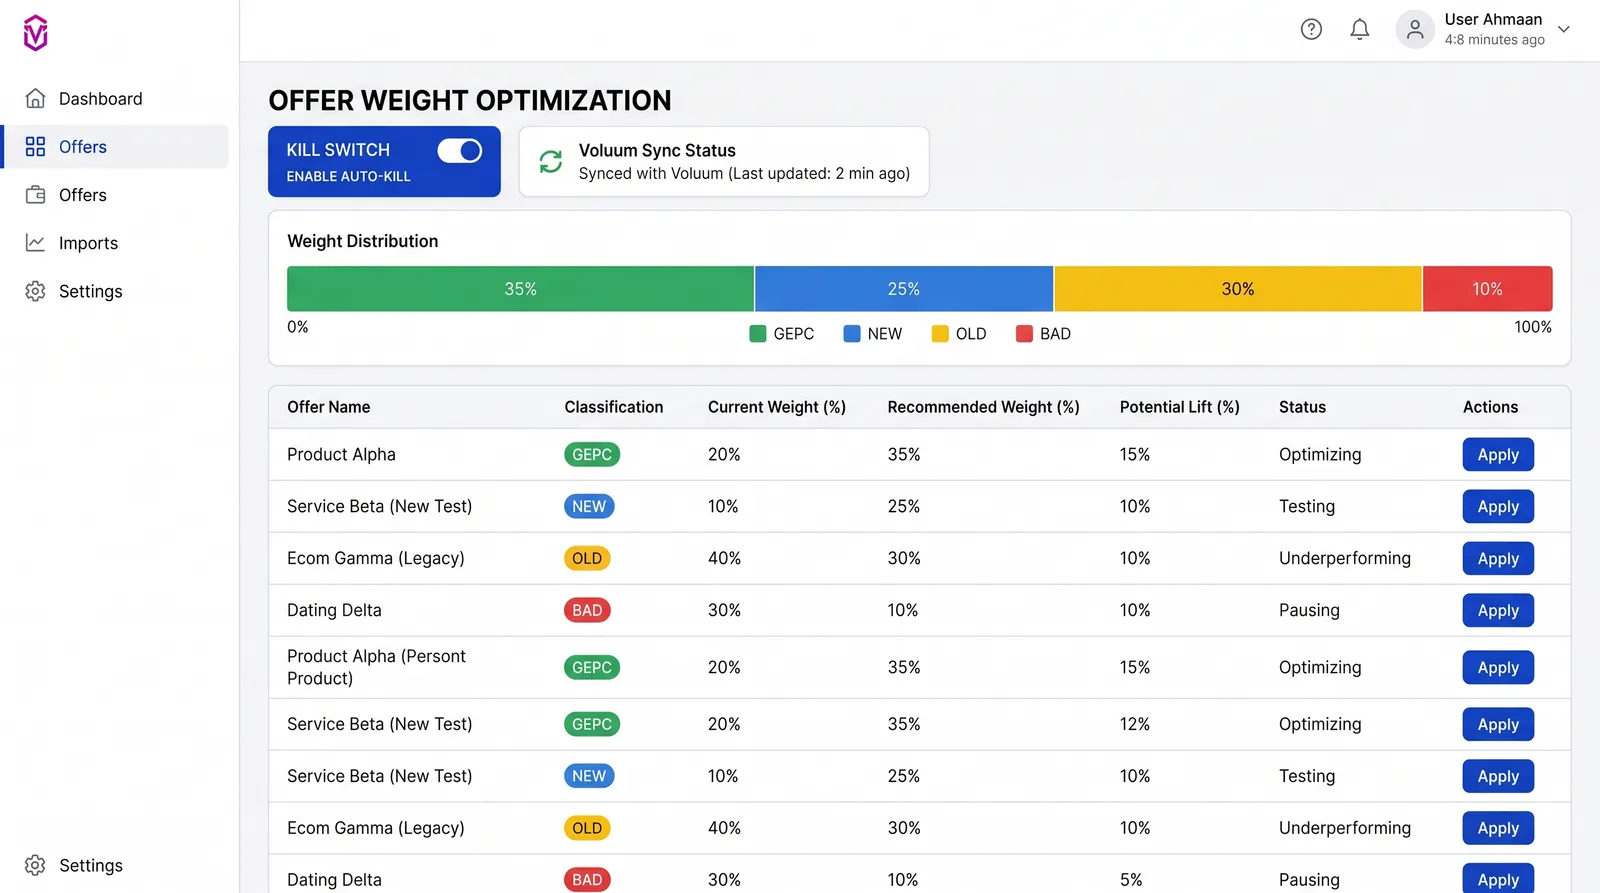
Task: Click the Imports chart icon
Action: [36, 242]
